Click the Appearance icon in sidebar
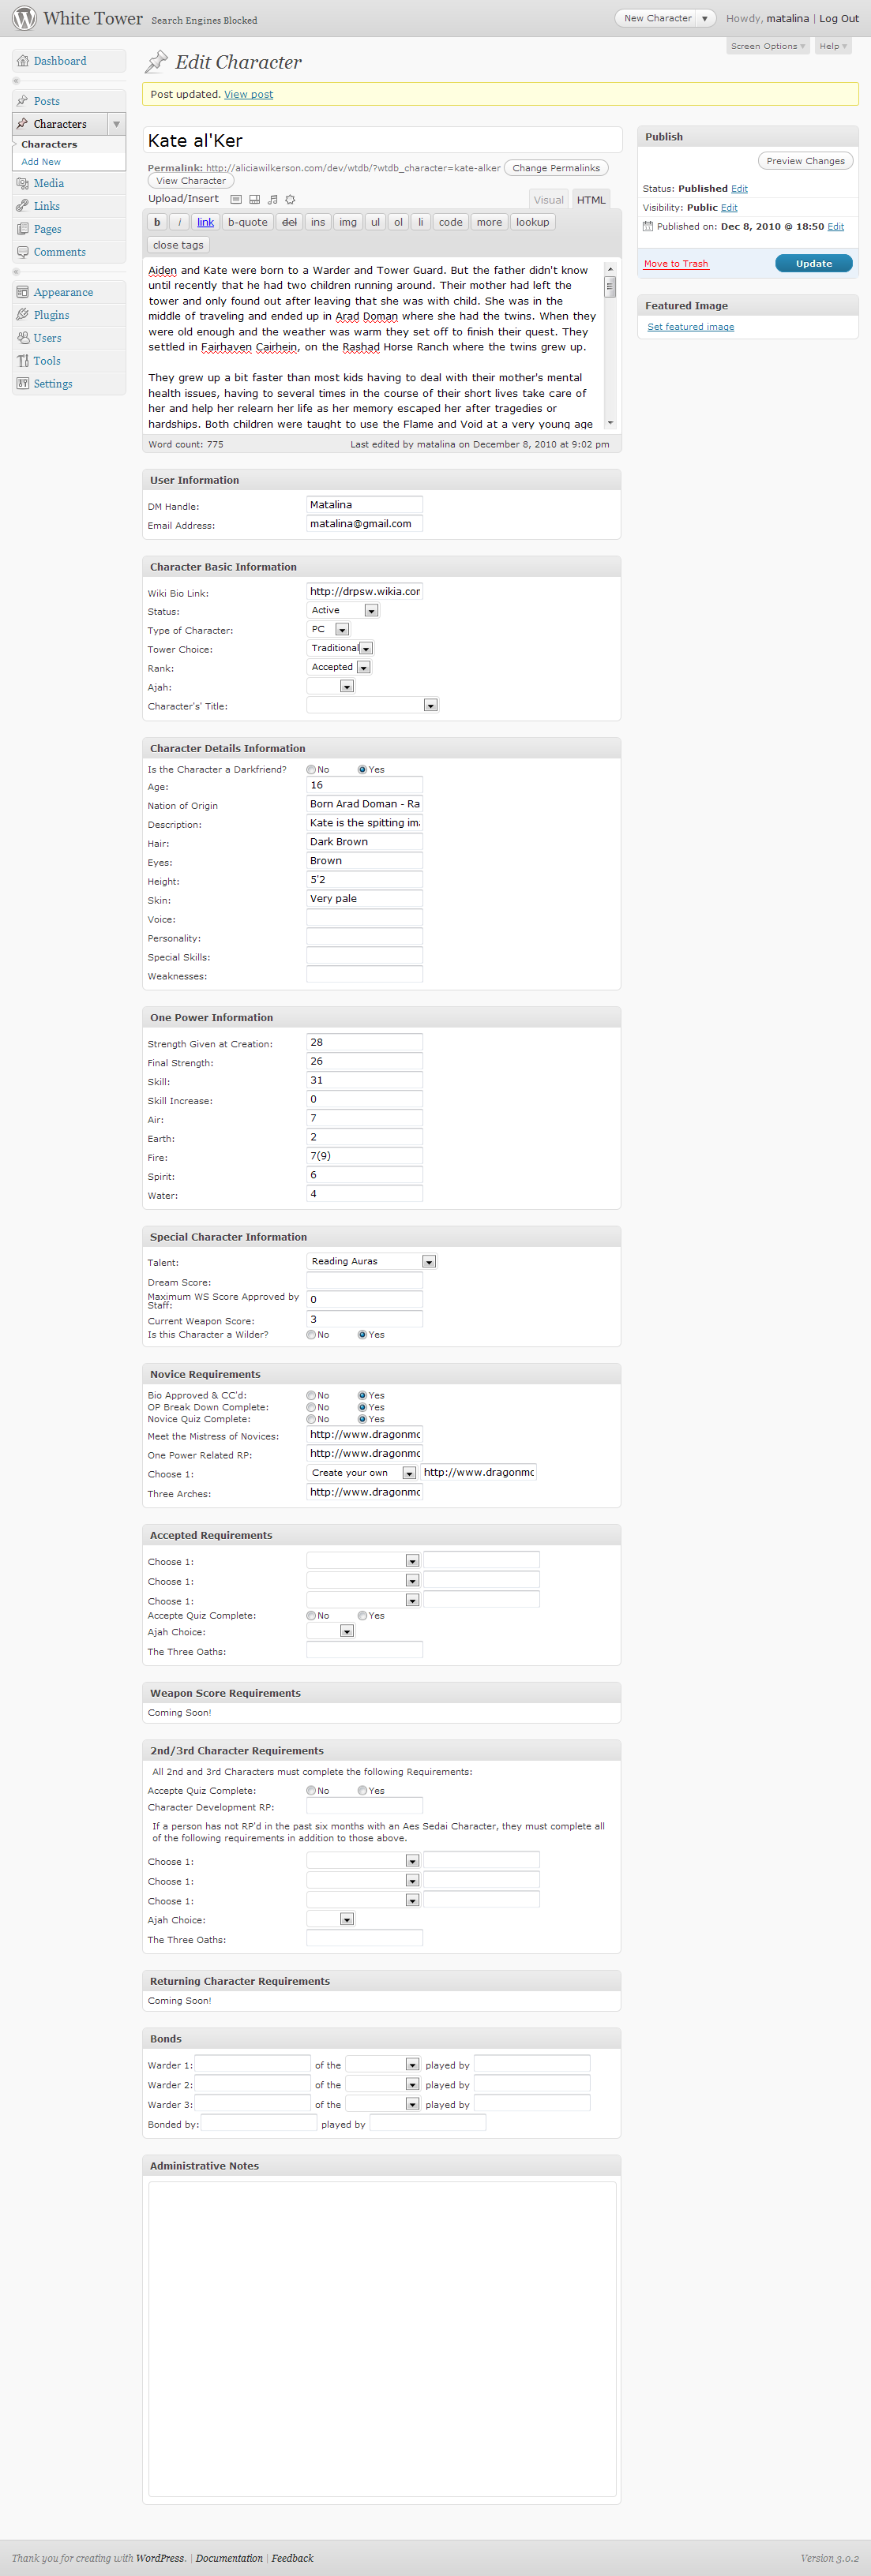 coord(22,292)
